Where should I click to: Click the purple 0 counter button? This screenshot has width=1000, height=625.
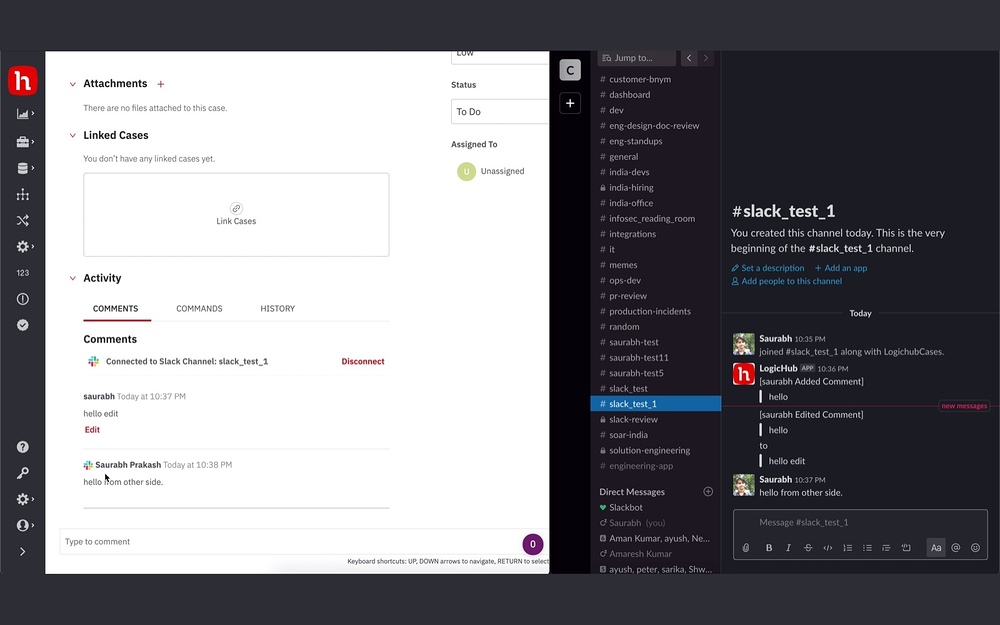click(533, 544)
